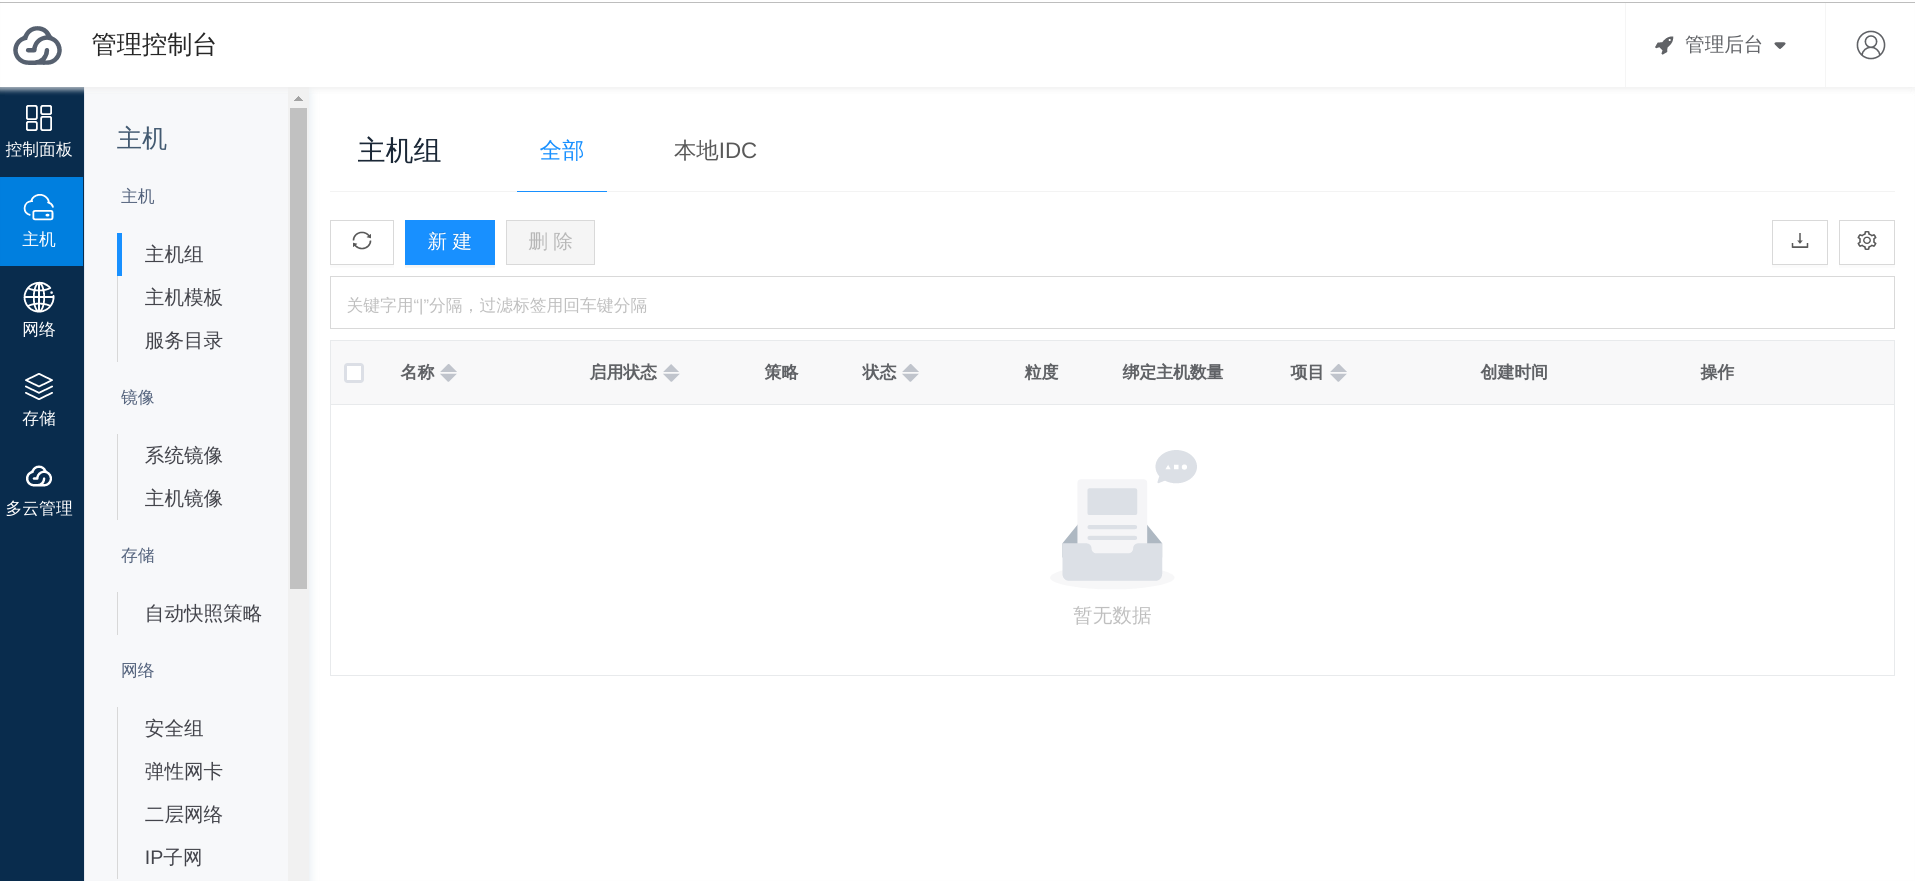Click the cloud logo icon
Screen dimensions: 1915x881
pyautogui.click(x=38, y=46)
